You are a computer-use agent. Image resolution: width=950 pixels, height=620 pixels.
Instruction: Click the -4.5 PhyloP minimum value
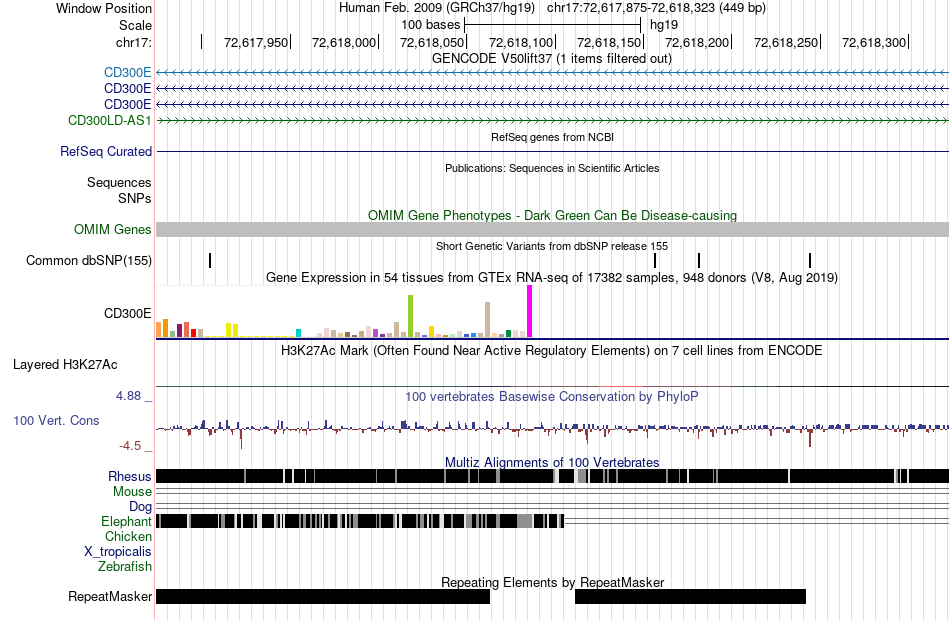(x=130, y=446)
